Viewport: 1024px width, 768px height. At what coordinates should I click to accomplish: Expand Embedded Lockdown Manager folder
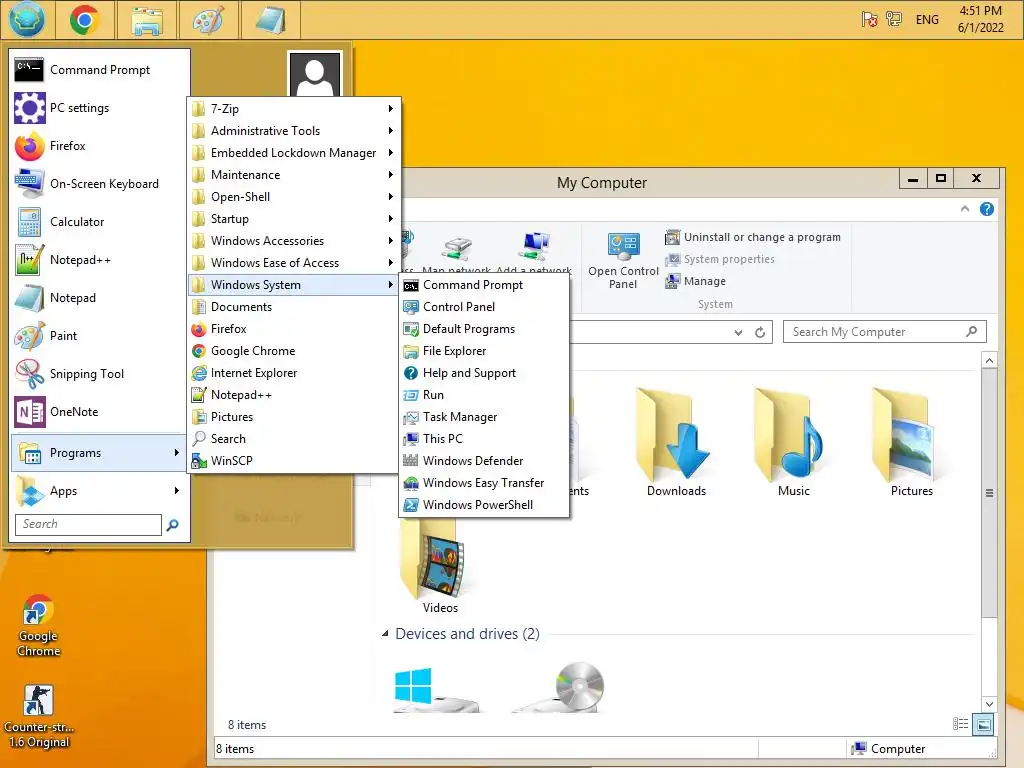coord(294,153)
